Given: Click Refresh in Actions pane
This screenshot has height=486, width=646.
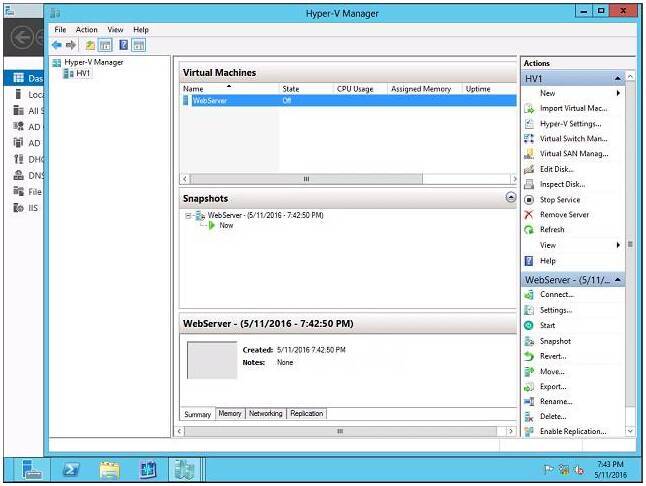Looking at the screenshot, I should [x=552, y=230].
